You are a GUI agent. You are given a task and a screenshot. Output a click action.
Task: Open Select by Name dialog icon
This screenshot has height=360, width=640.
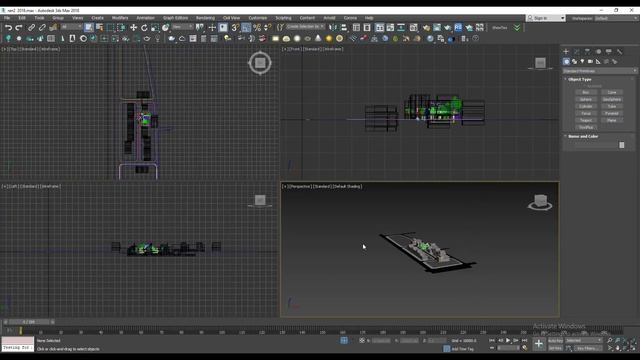100,28
